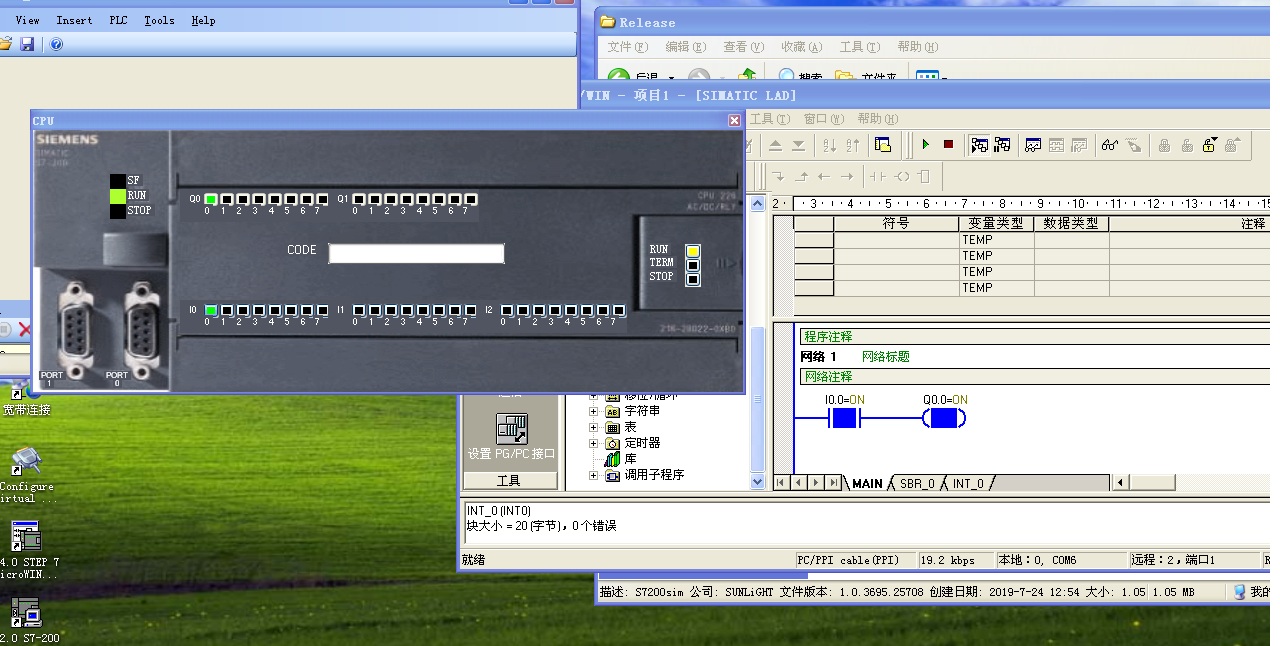Click the line down branch icon
This screenshot has height=646, width=1280.
[779, 176]
